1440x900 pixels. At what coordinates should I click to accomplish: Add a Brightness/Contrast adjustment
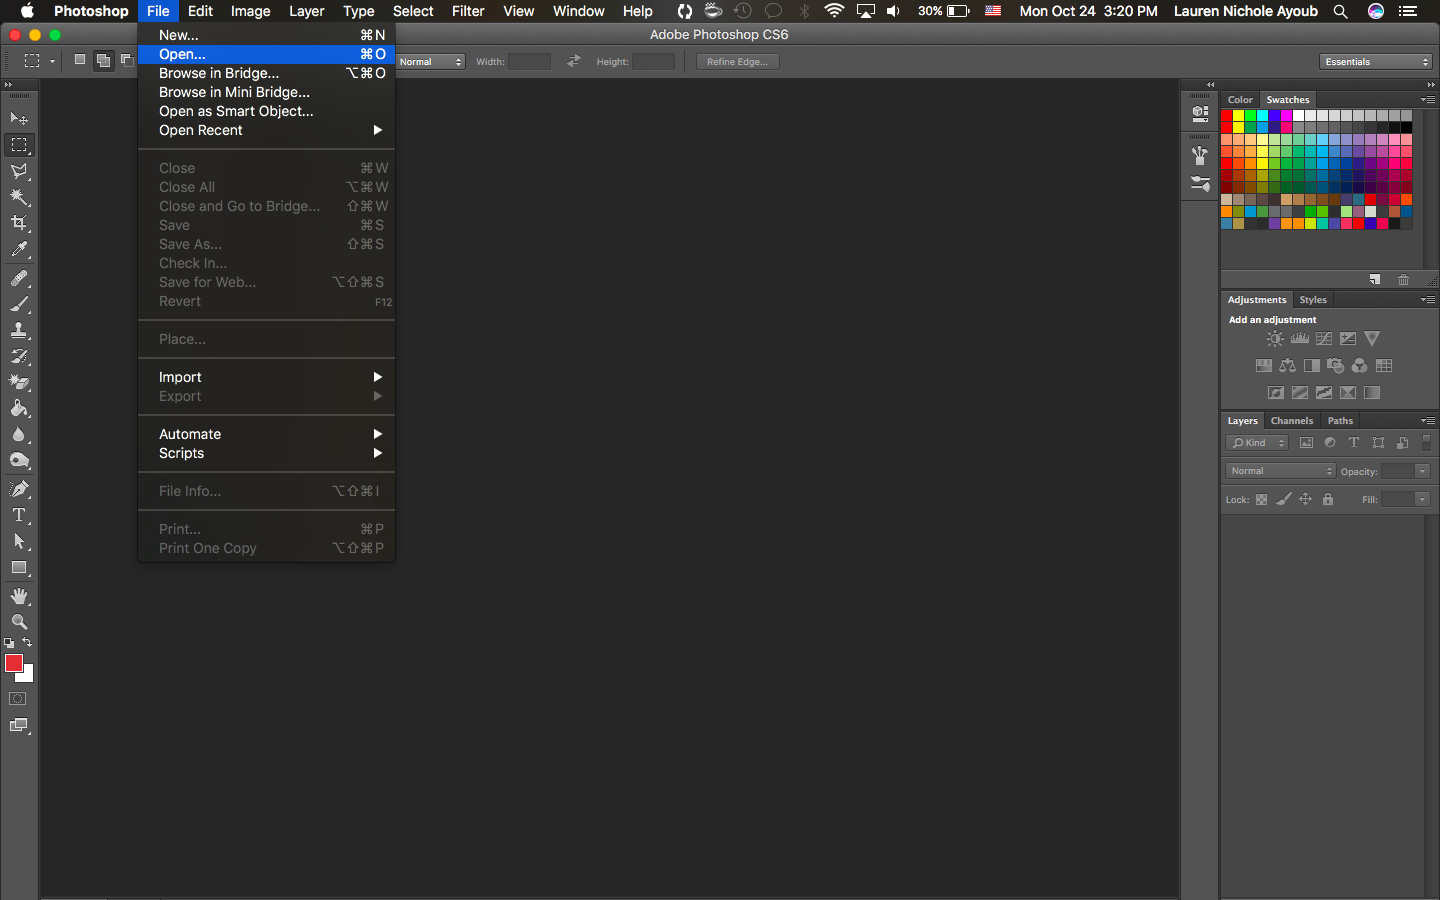click(x=1275, y=339)
